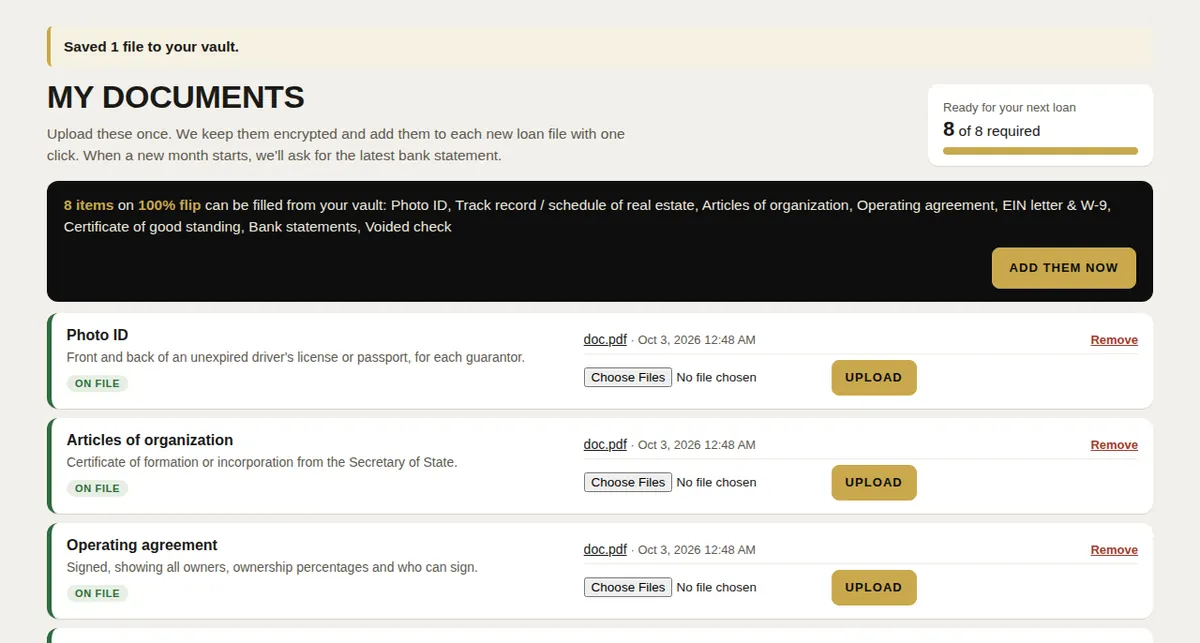
Task: Click the Operating agreement upload timestamp
Action: tap(697, 550)
